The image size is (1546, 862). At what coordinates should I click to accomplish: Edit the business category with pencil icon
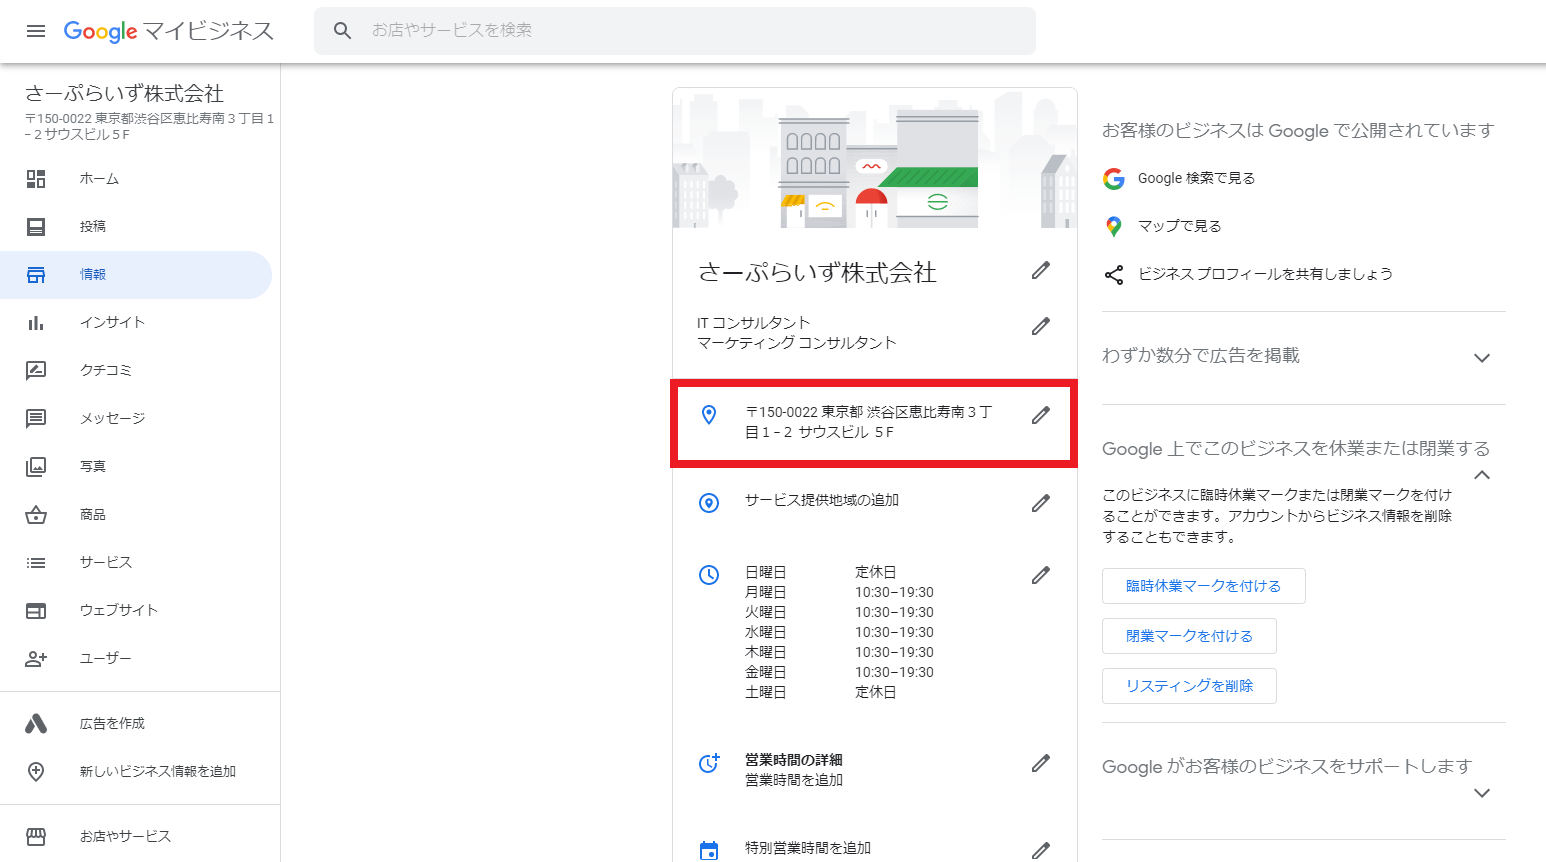1041,326
